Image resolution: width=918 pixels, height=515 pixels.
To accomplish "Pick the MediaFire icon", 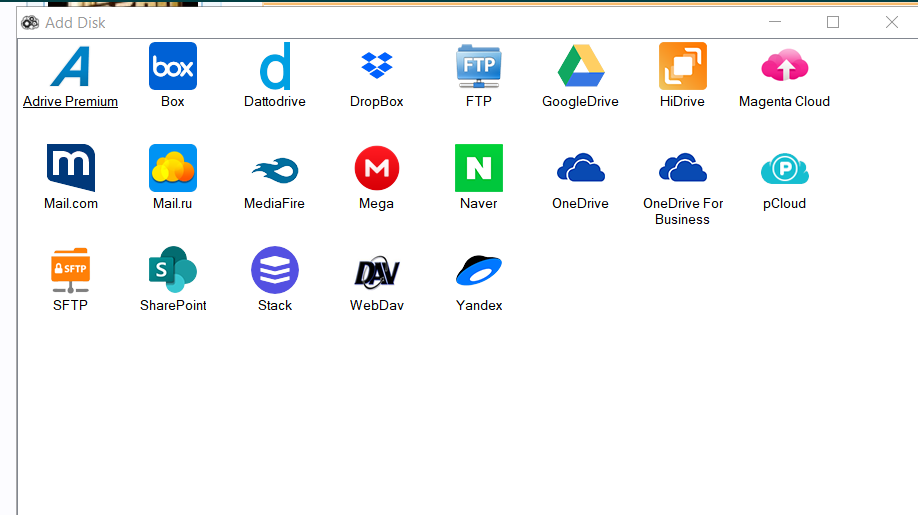I will pos(275,170).
